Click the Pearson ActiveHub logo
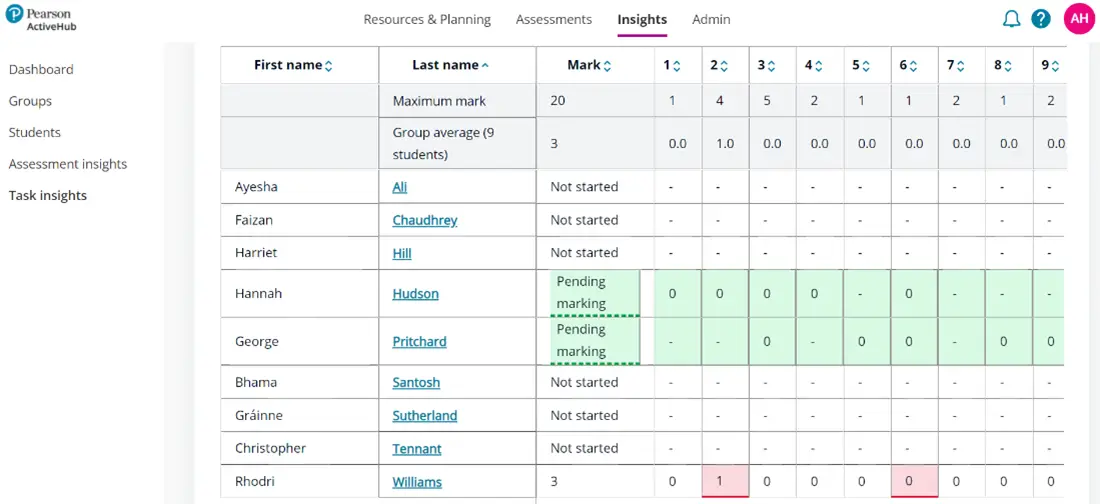The image size is (1100, 504). coord(41,19)
